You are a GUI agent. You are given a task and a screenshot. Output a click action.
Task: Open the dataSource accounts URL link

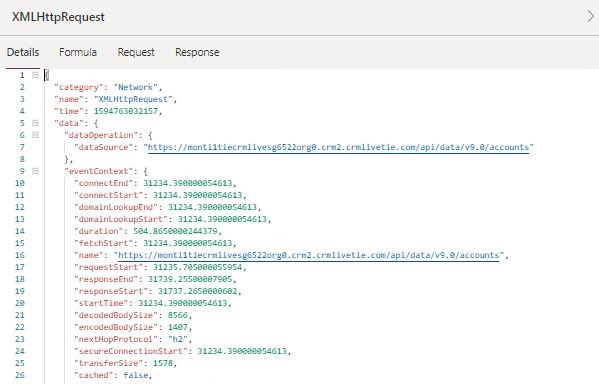coord(338,147)
